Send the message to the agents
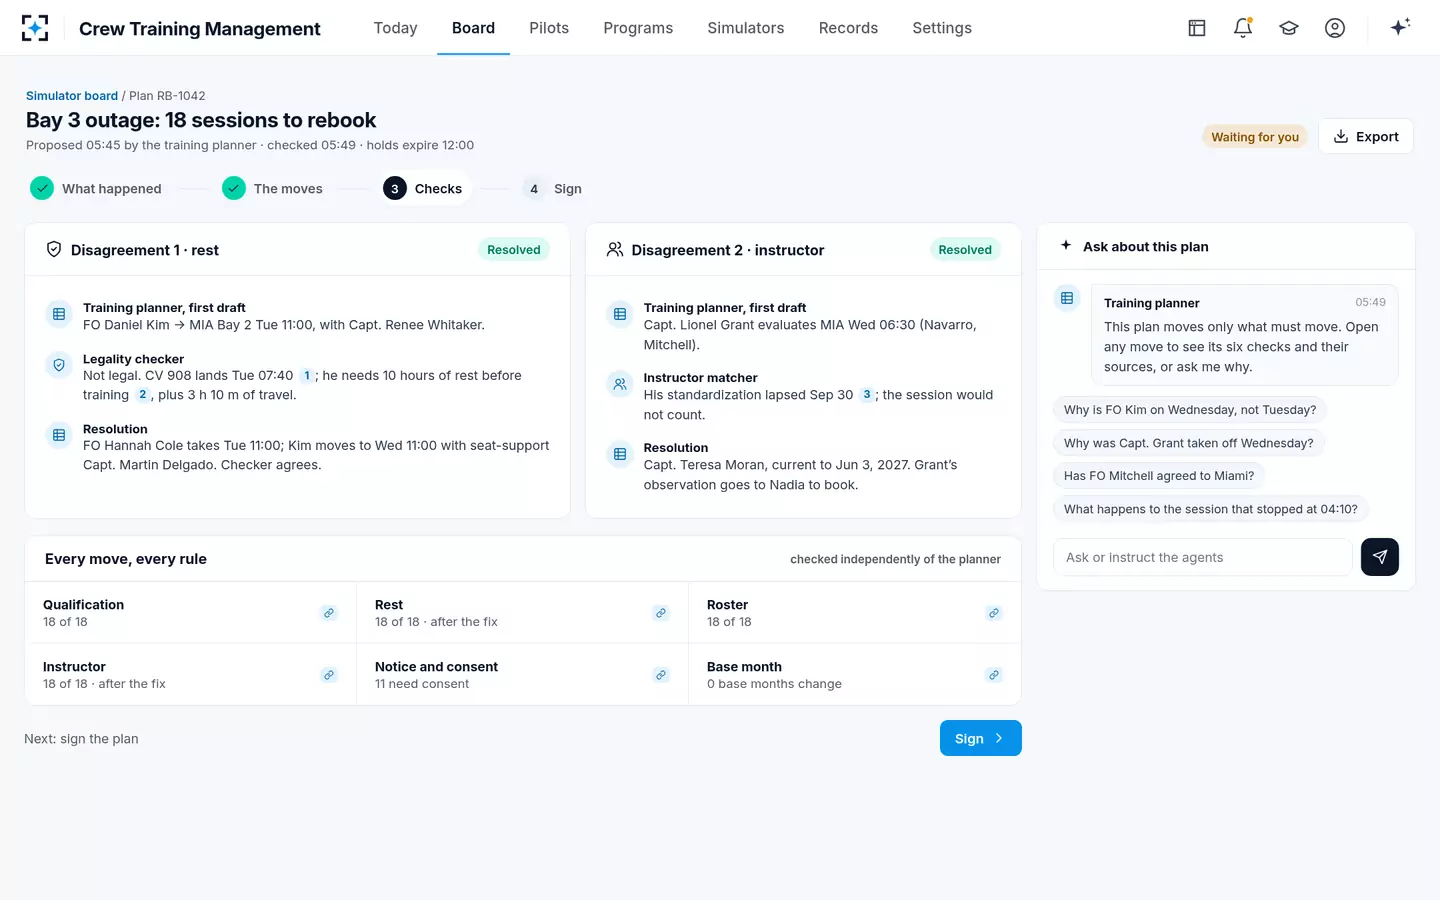This screenshot has height=900, width=1440. tap(1380, 557)
